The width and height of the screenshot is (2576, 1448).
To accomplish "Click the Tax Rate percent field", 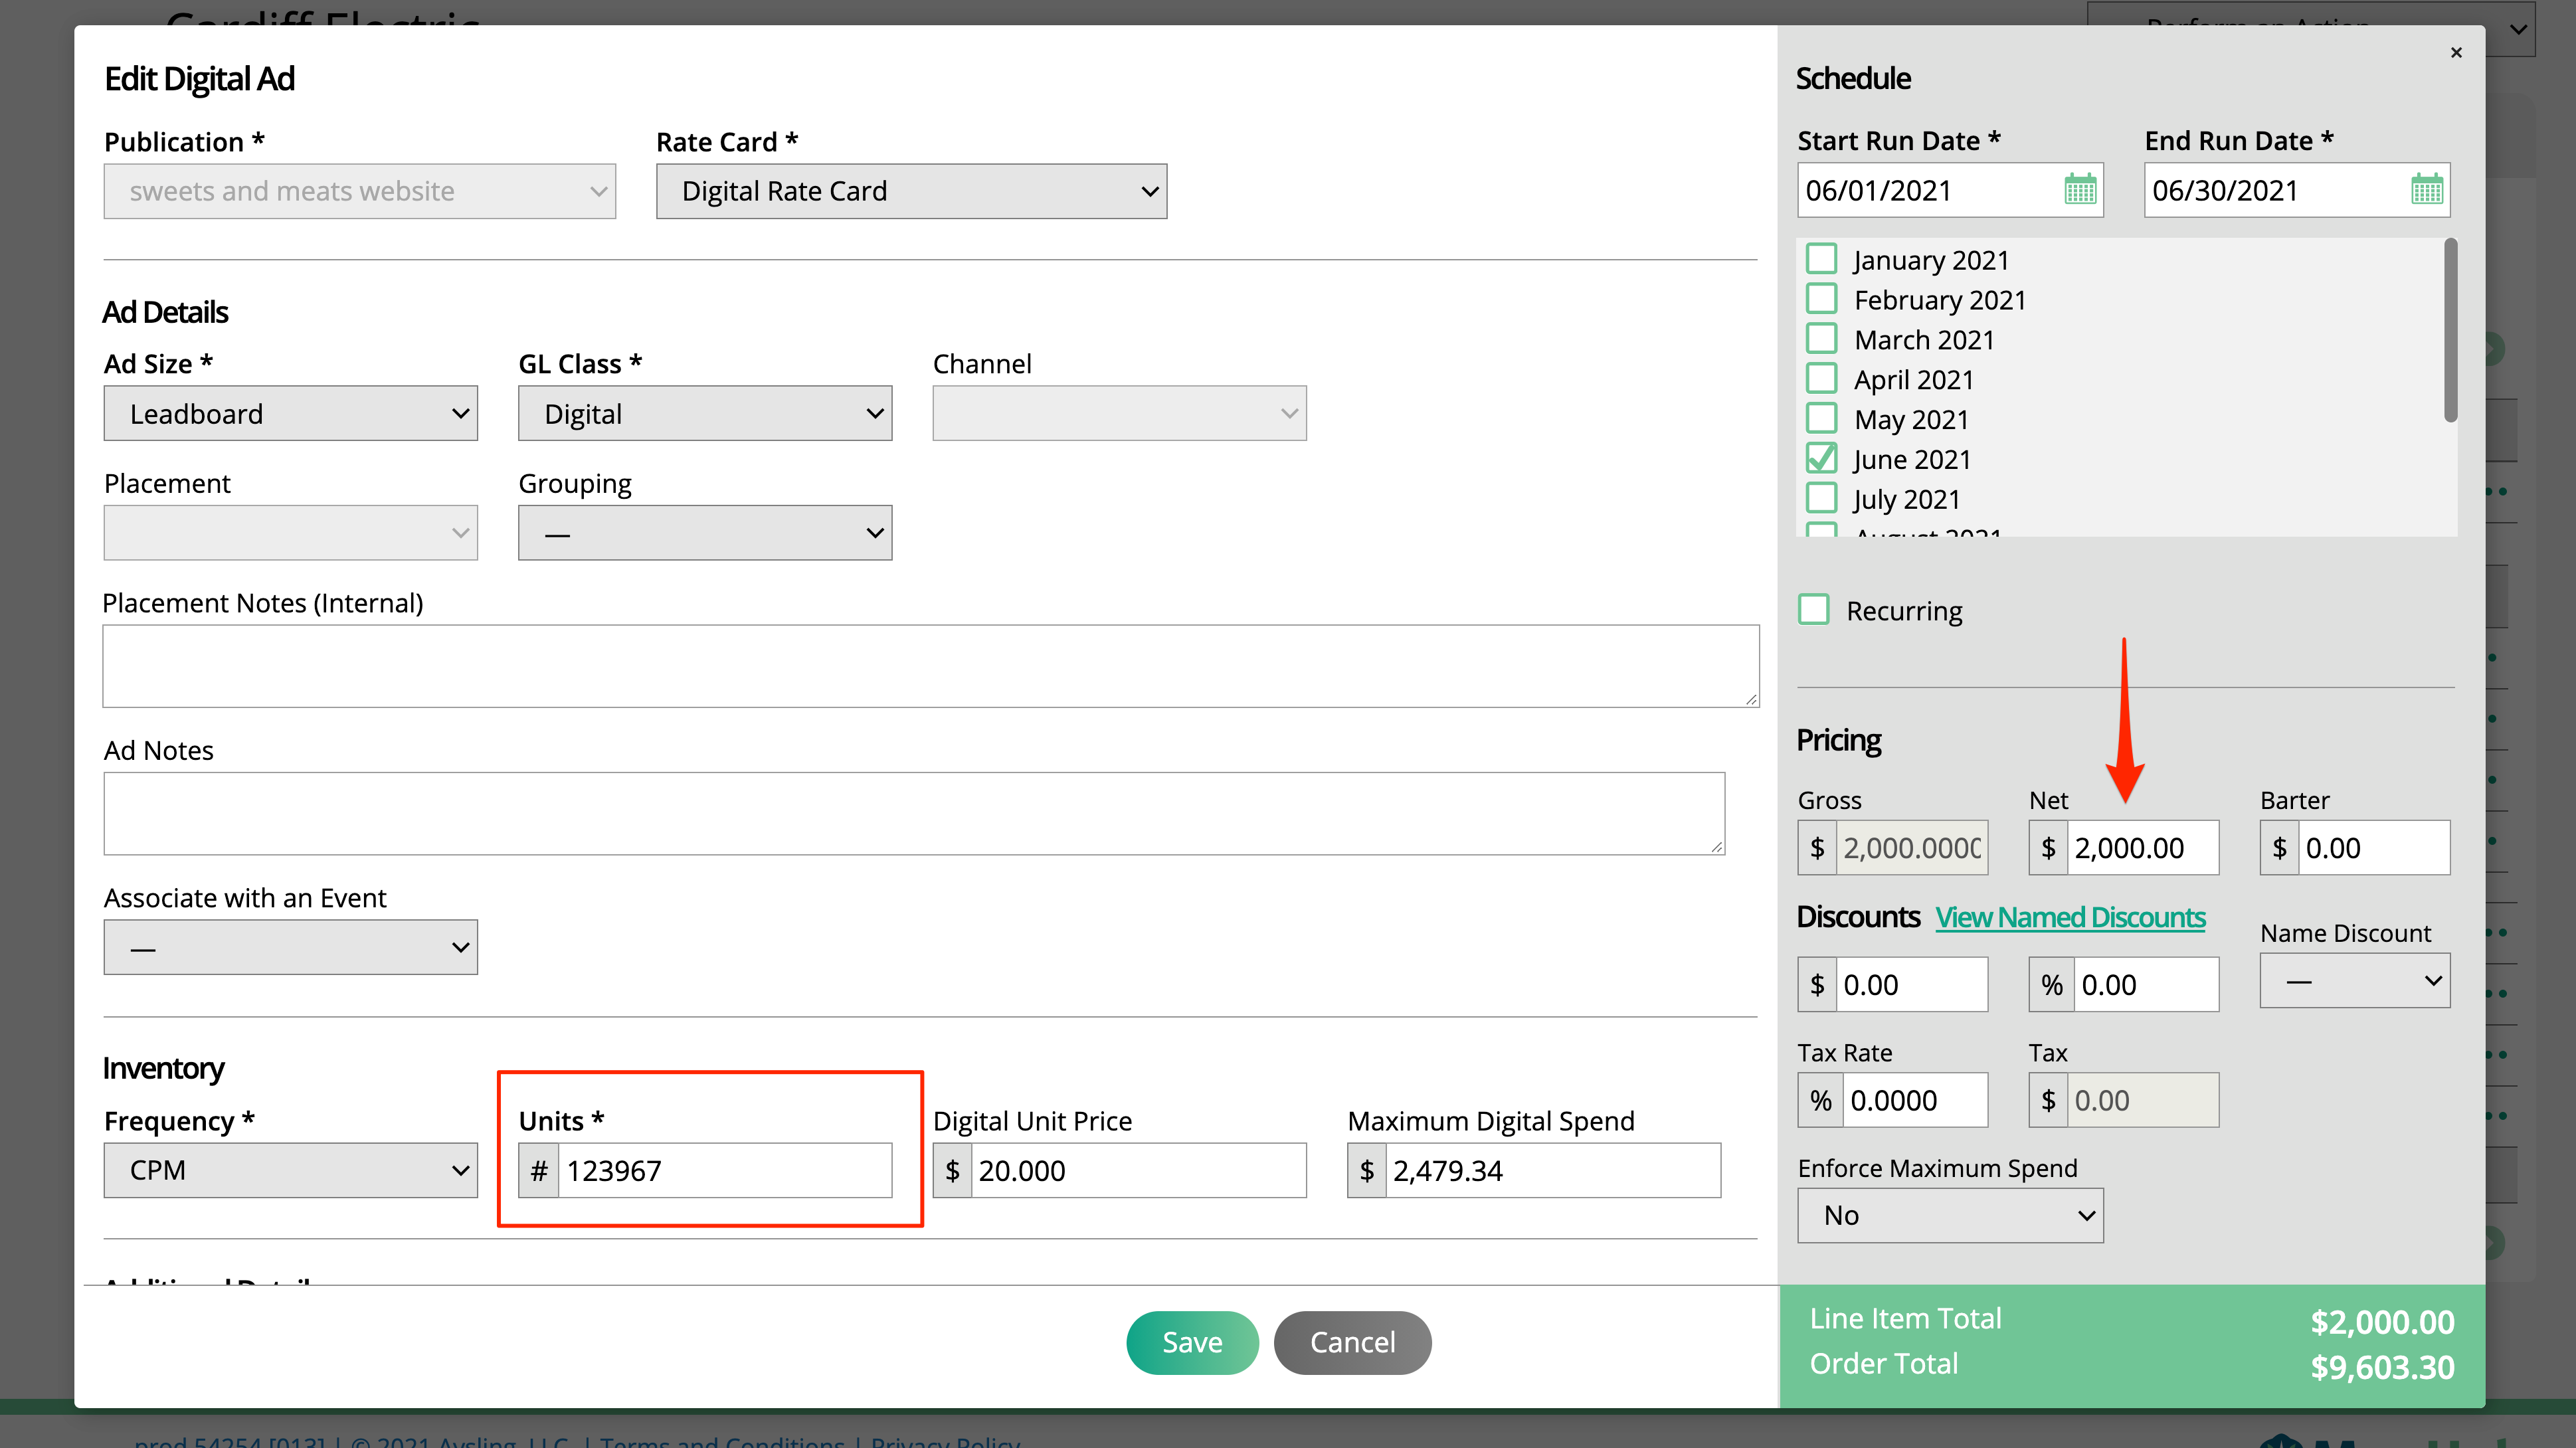I will [1916, 1101].
